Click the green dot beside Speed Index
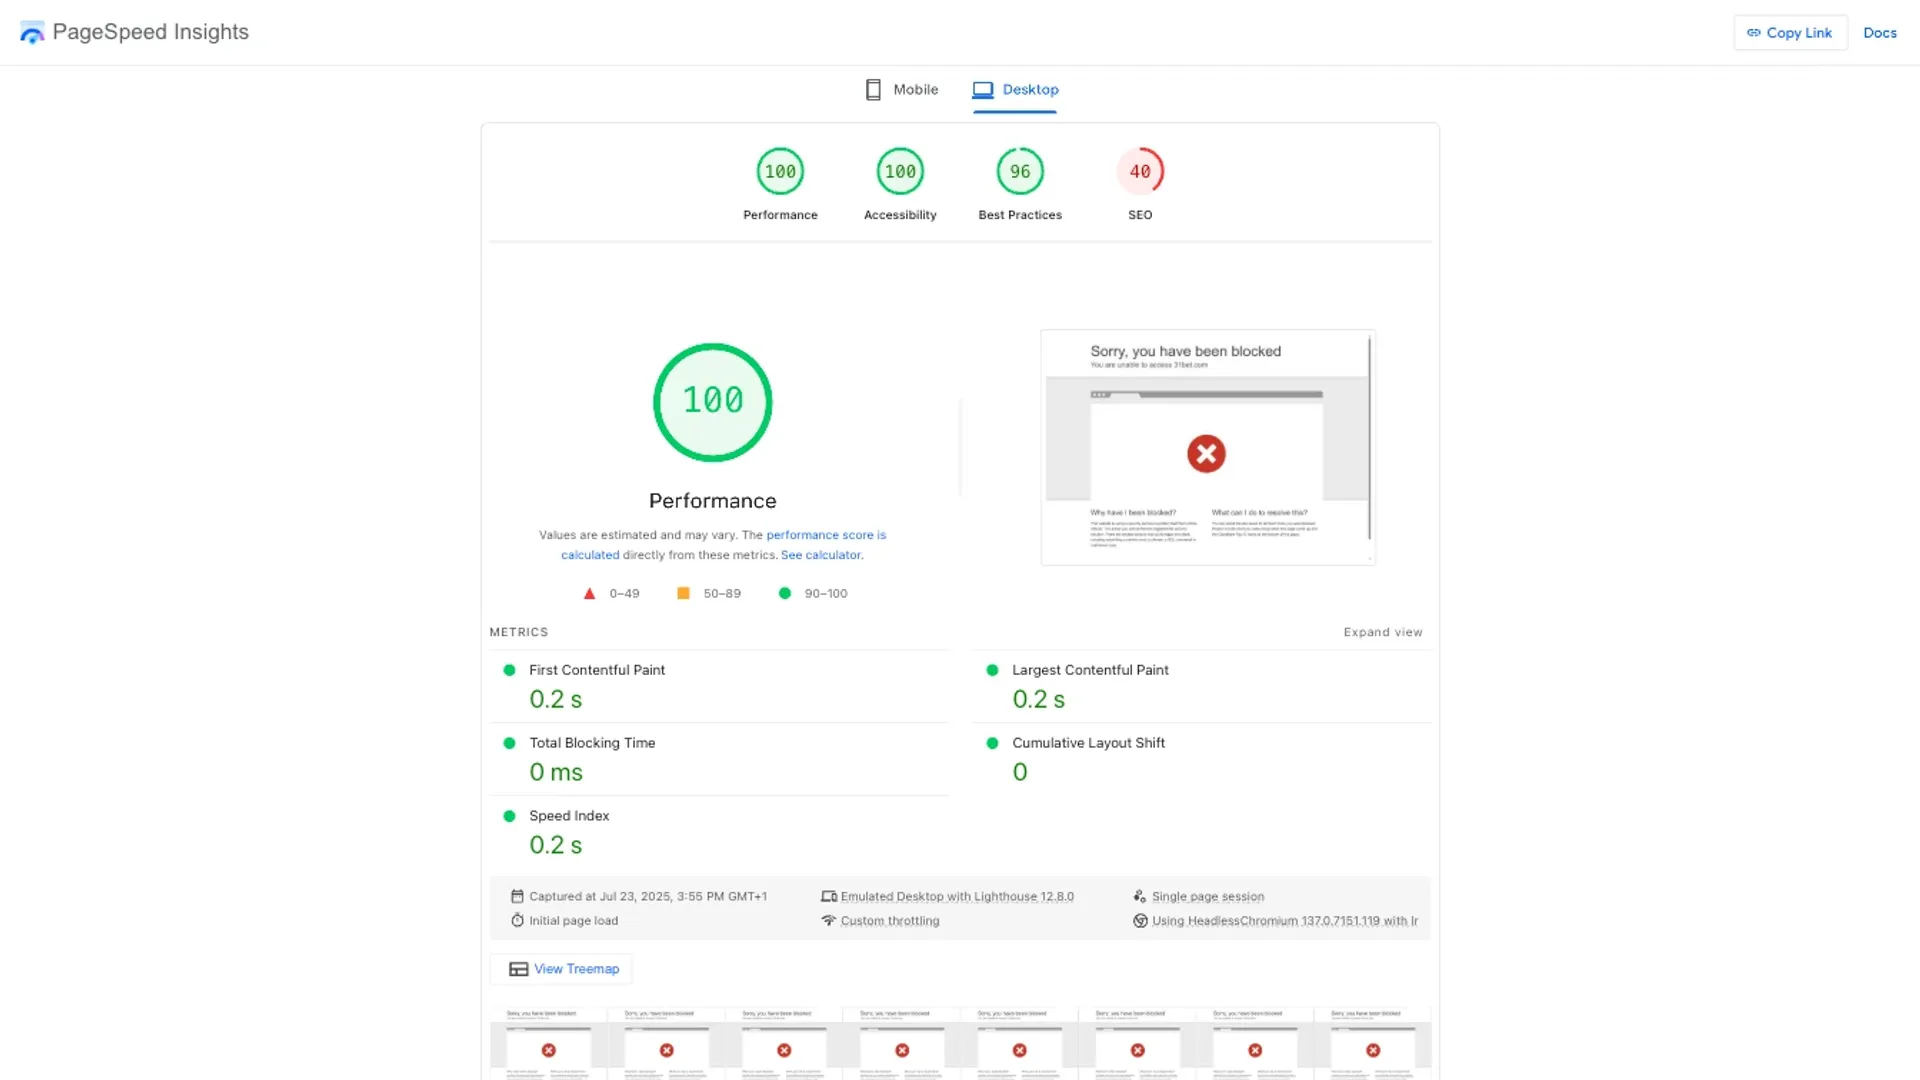Screen dimensions: 1920x1080 pyautogui.click(x=509, y=816)
